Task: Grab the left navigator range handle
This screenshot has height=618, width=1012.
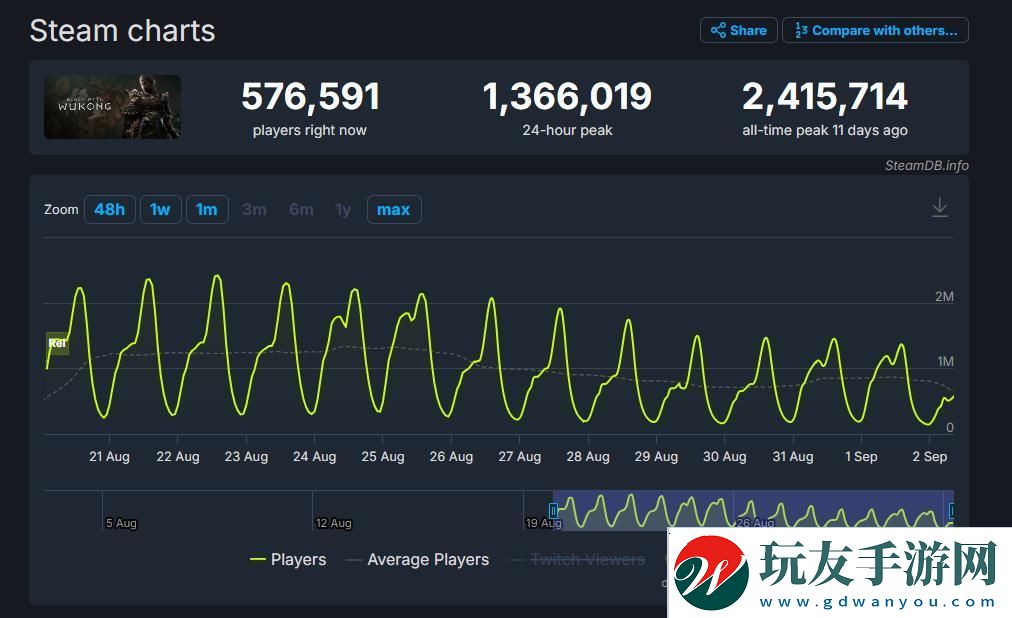Action: [x=553, y=511]
